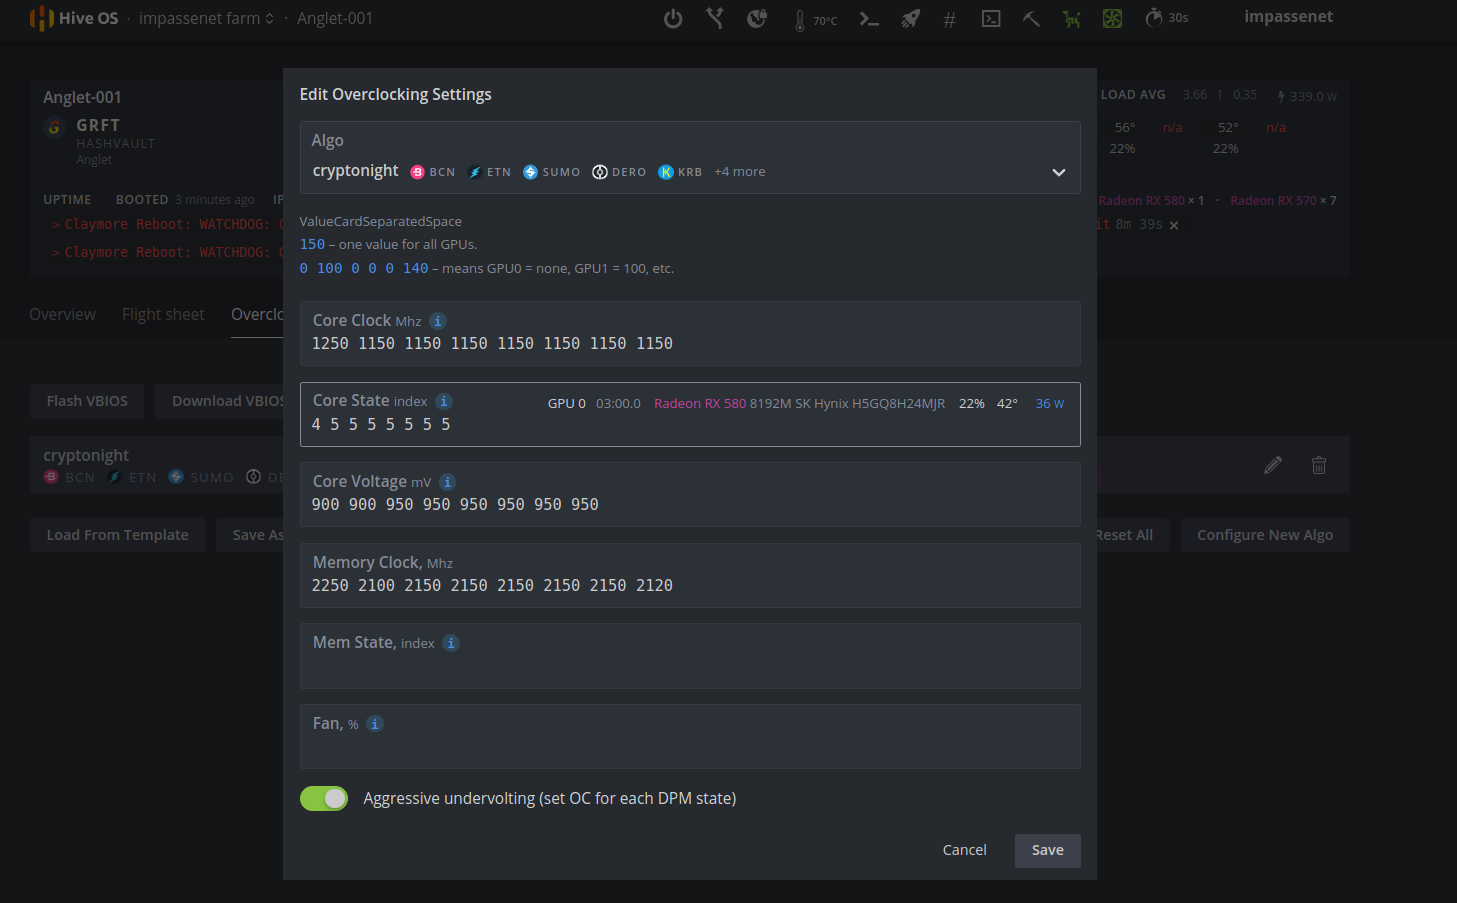The image size is (1457, 903).
Task: Click the hash tag icon in toolbar
Action: (949, 20)
